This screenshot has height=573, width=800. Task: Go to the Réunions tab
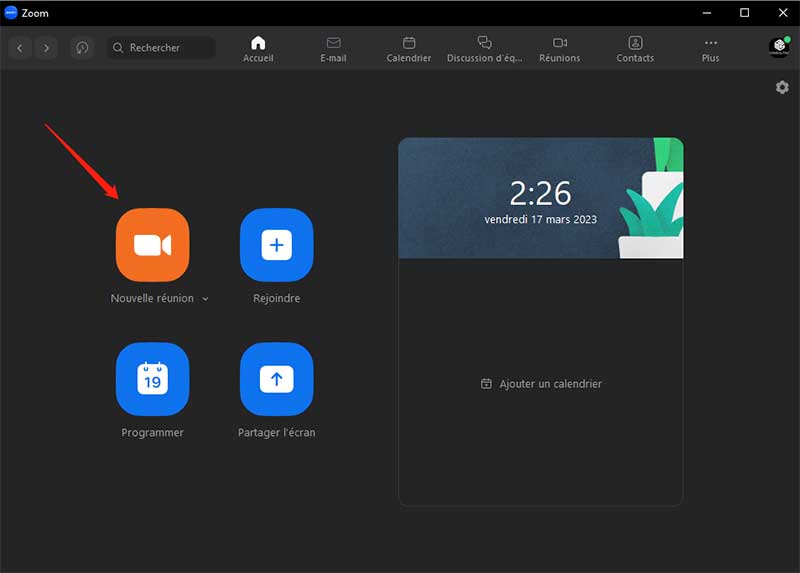[559, 49]
